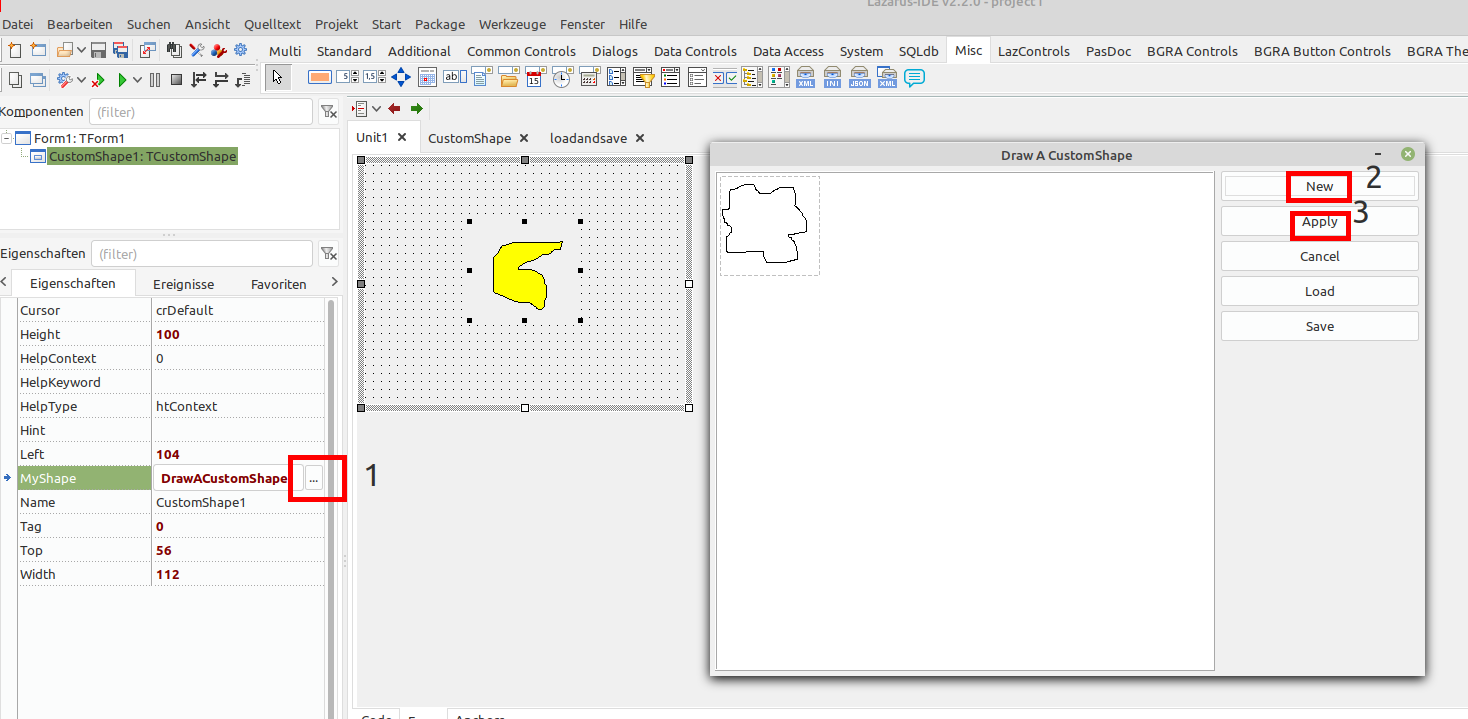The height and width of the screenshot is (719, 1468).
Task: Click the build mode gear-wrench icon
Action: click(65, 80)
